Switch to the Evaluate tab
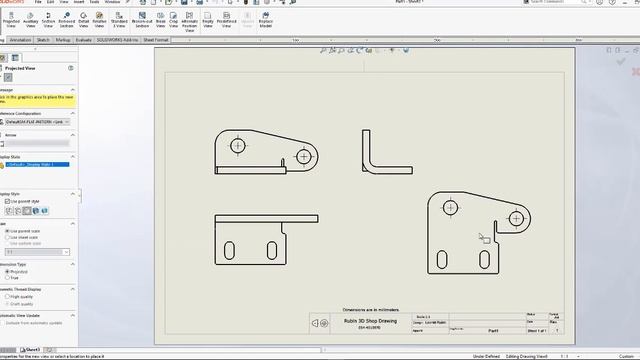Viewport: 640px width, 360px height. tap(84, 40)
